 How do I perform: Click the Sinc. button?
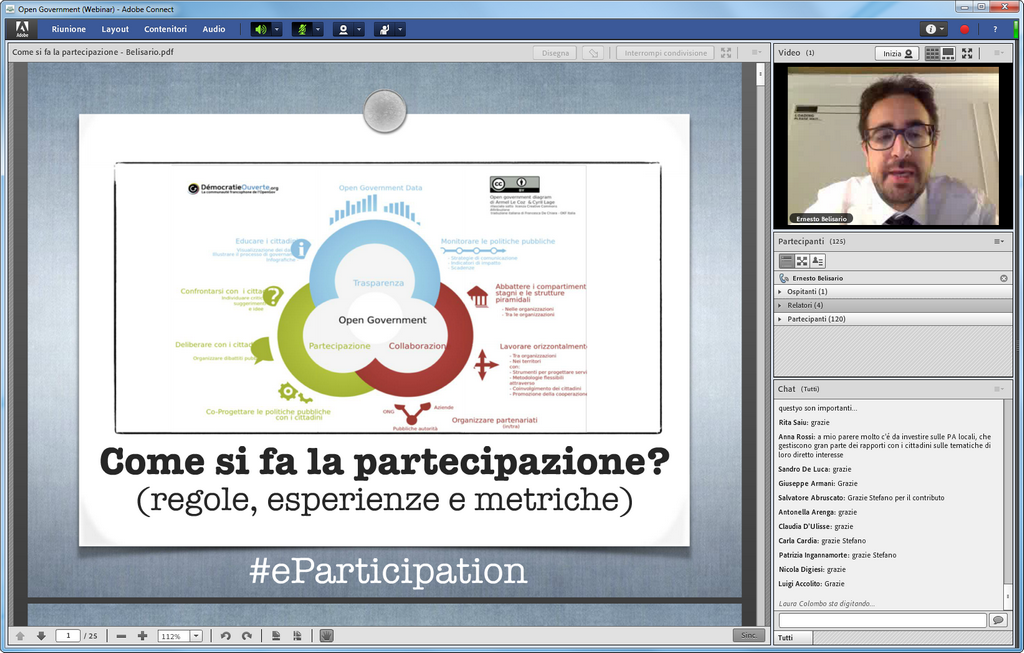click(749, 635)
